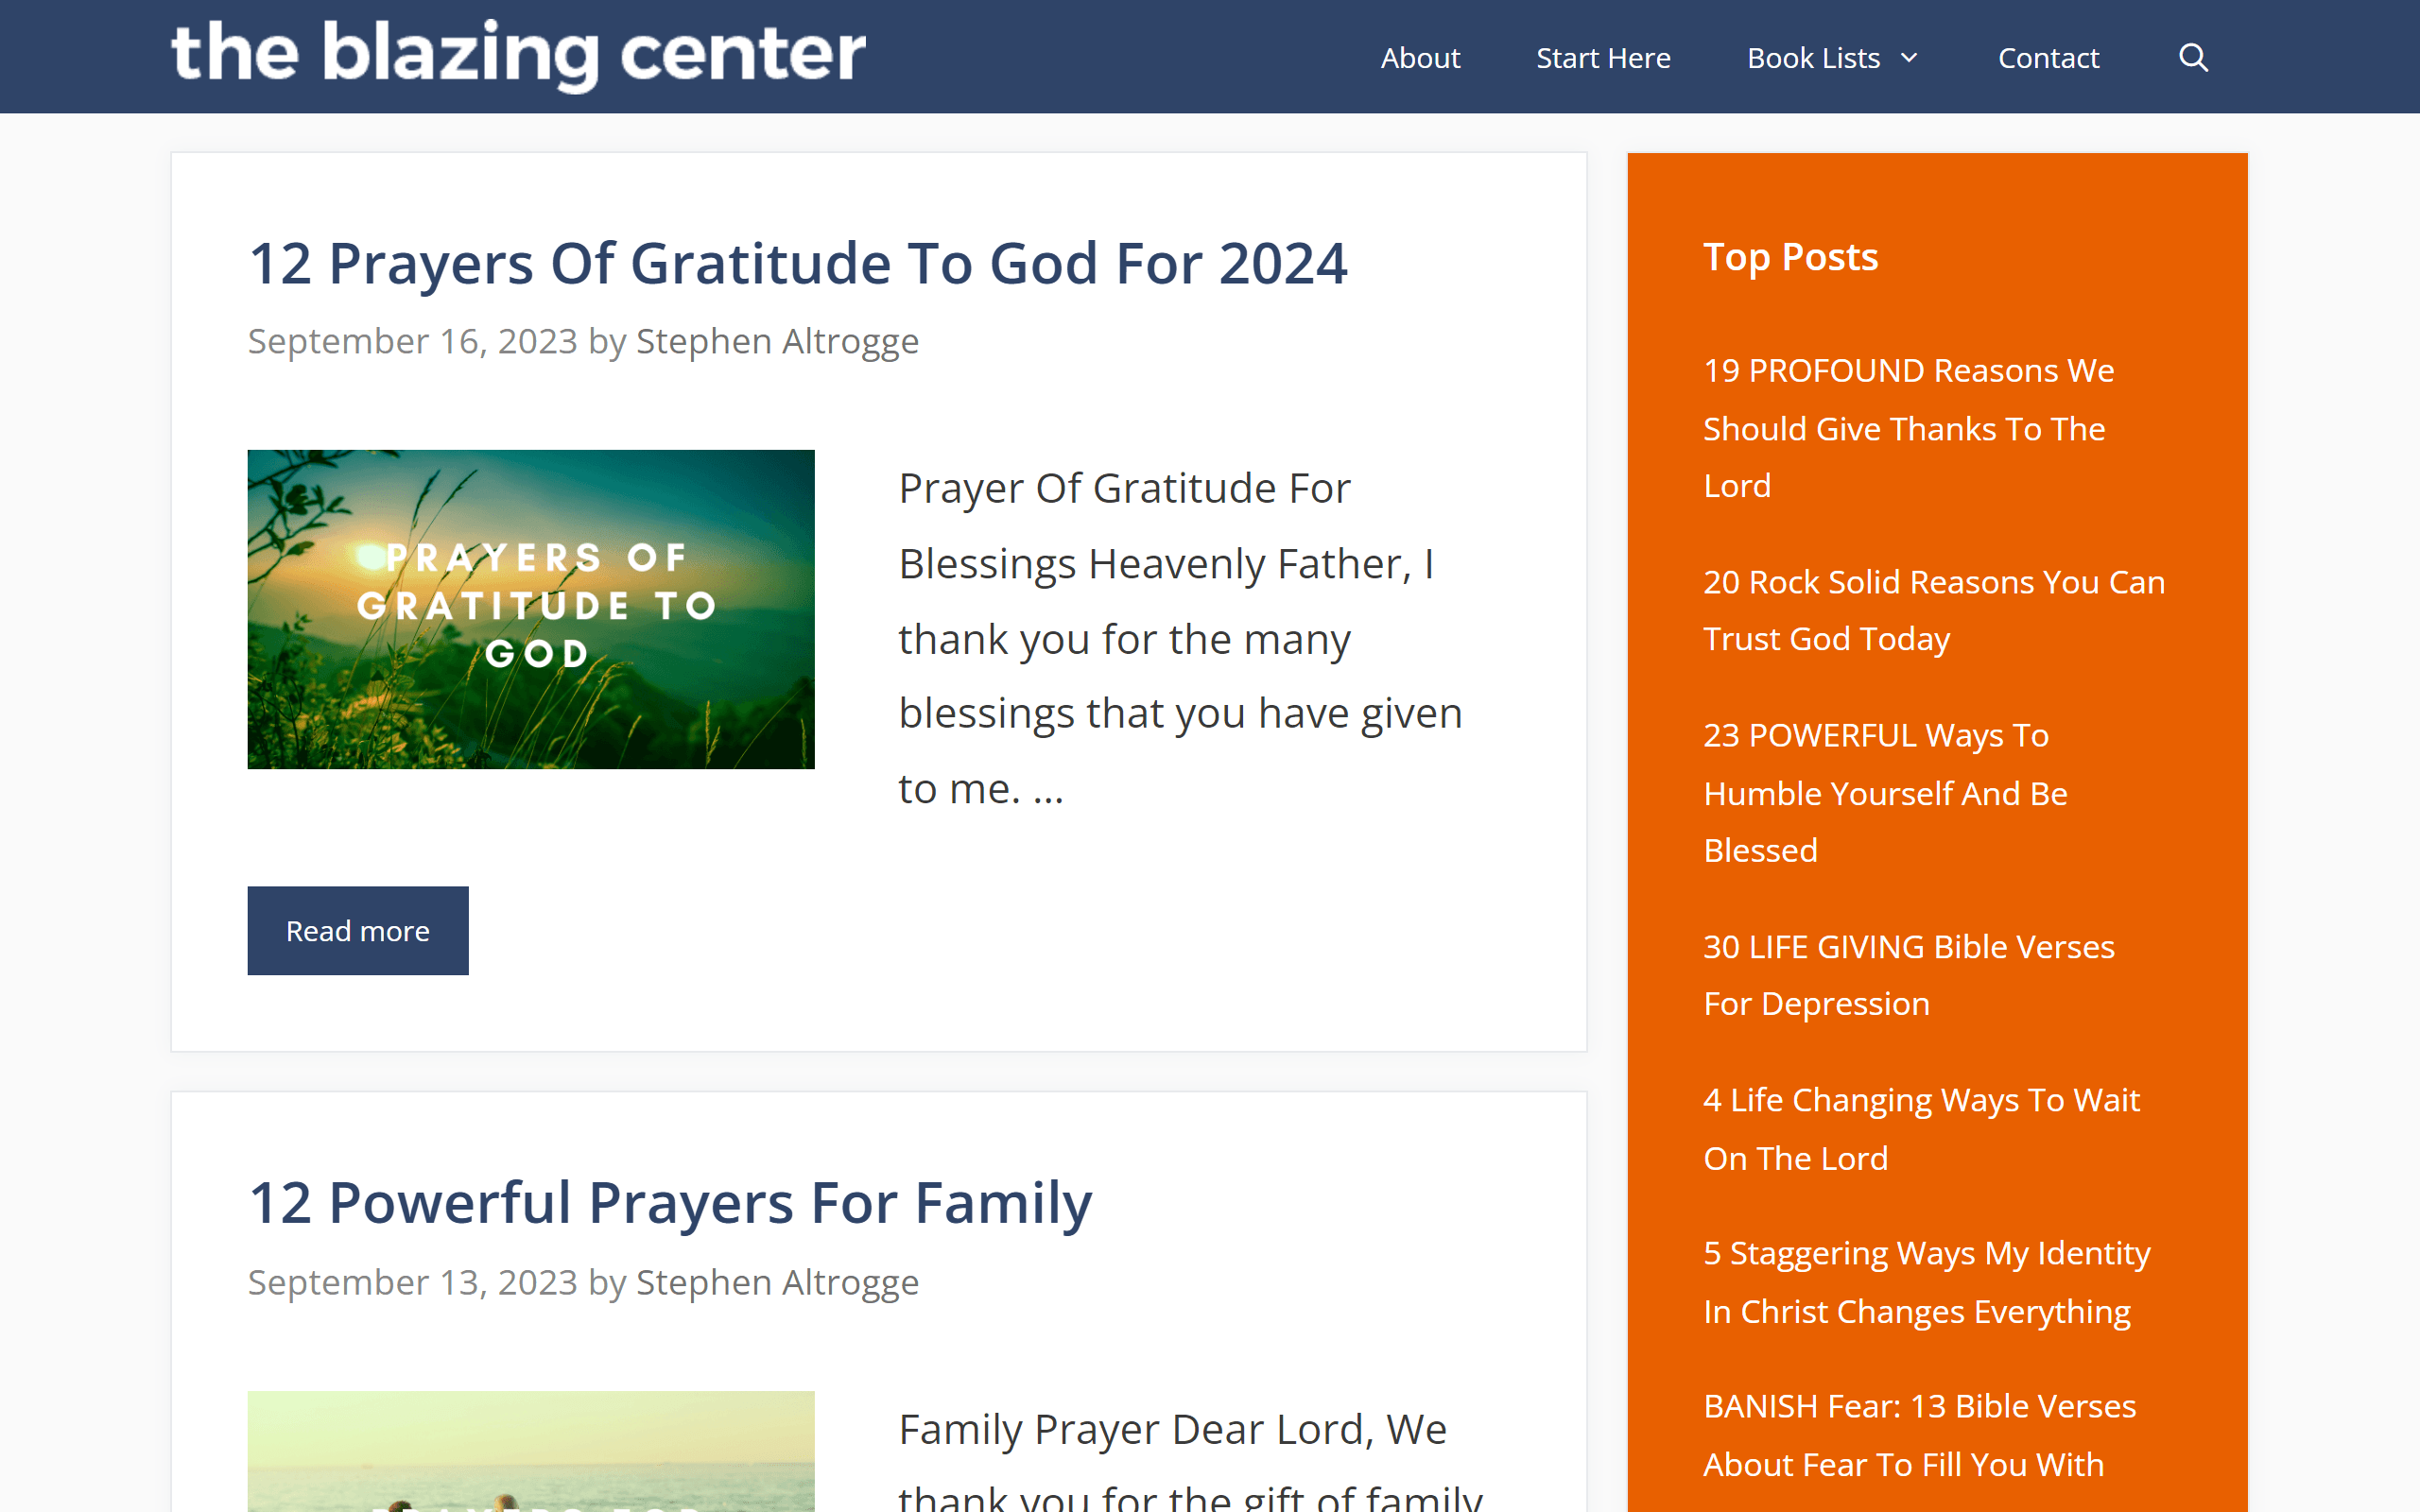Click '12 Prayers Of Gratitude To God' title

(x=796, y=261)
